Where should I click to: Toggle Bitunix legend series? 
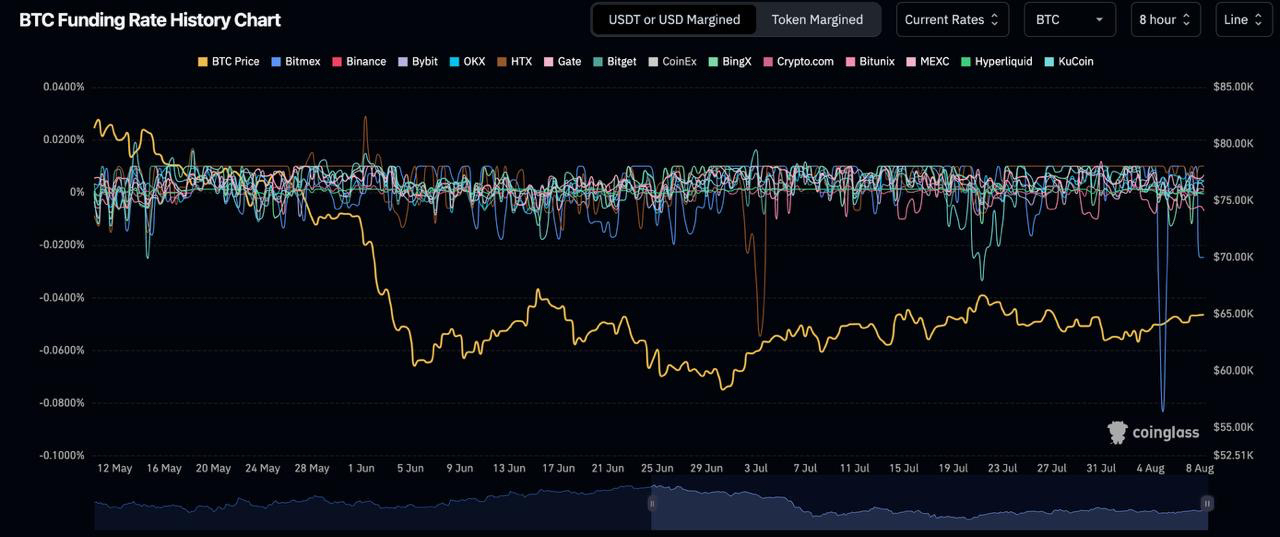coord(869,62)
